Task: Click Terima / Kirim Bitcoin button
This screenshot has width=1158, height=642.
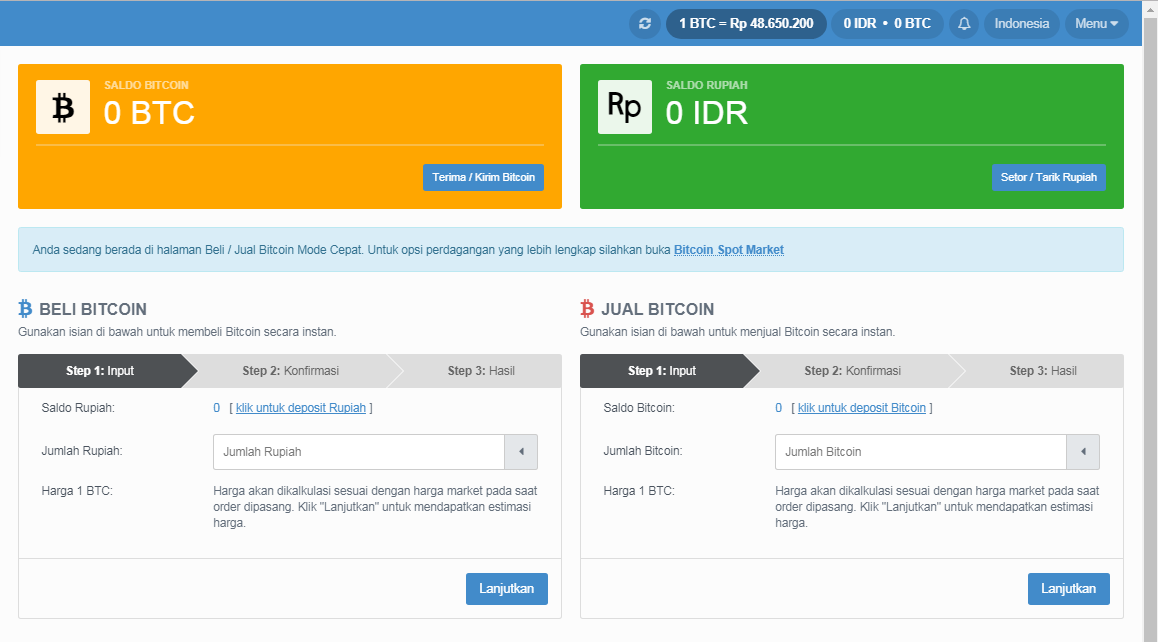Action: 484,177
